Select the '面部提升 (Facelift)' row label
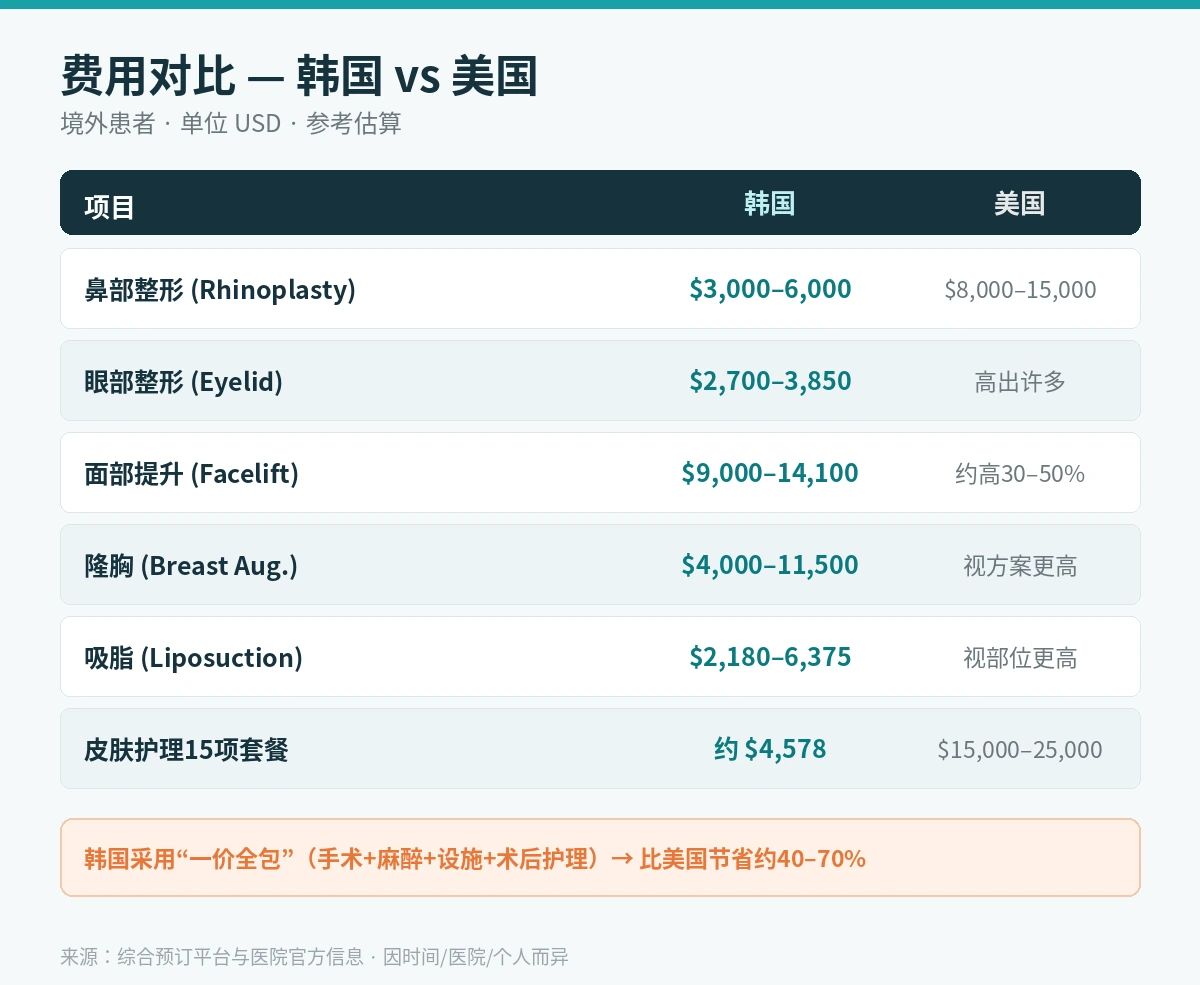 (191, 474)
